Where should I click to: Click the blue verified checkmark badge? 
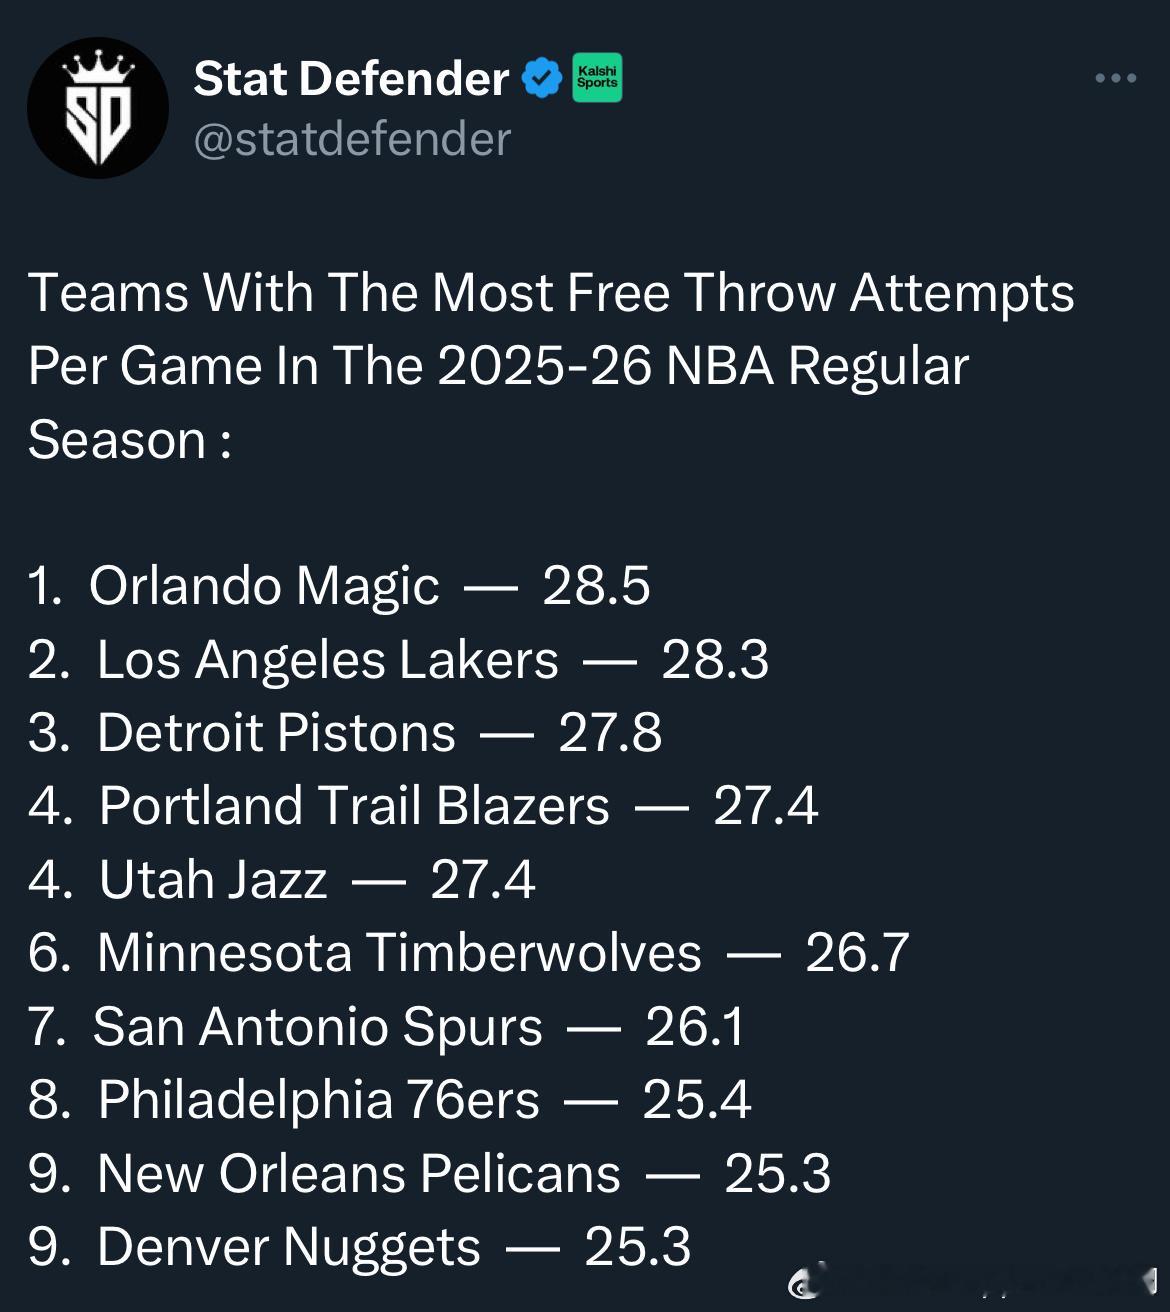tap(542, 78)
